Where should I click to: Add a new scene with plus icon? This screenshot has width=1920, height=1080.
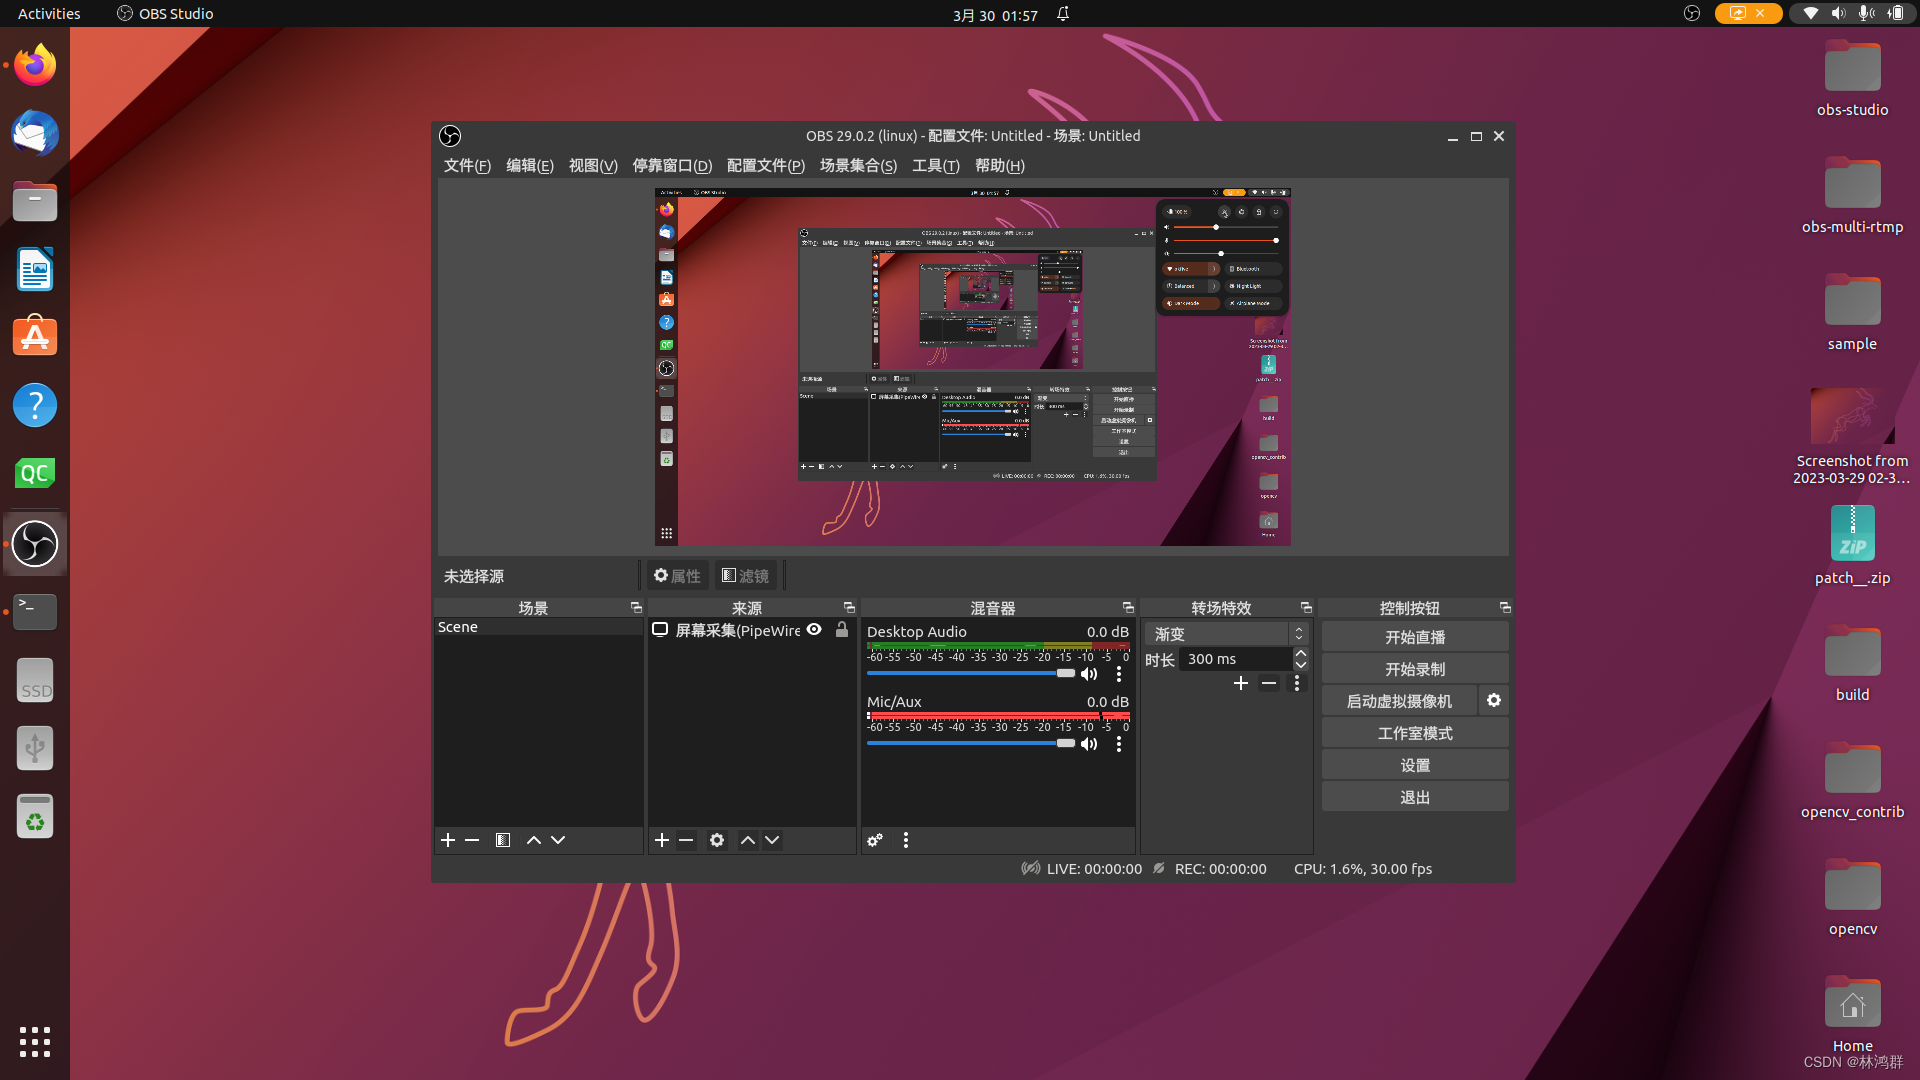coord(448,840)
